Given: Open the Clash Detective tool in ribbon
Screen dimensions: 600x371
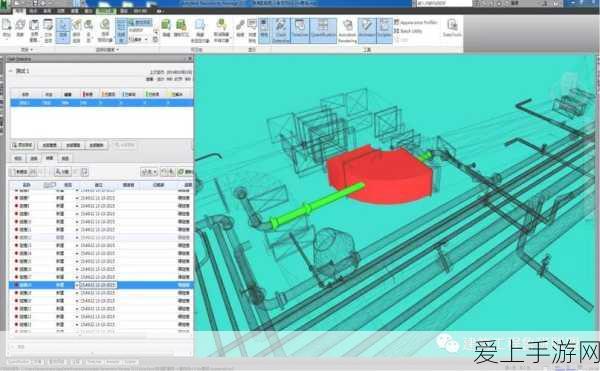Looking at the screenshot, I should point(281,30).
